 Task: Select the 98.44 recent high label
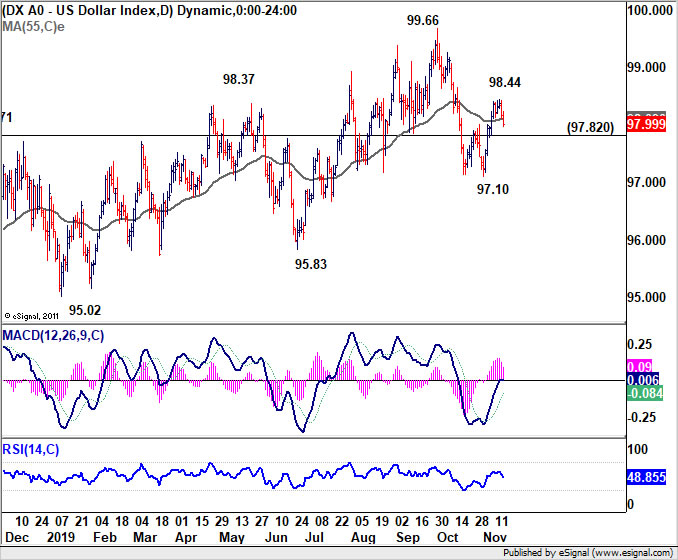tap(505, 82)
